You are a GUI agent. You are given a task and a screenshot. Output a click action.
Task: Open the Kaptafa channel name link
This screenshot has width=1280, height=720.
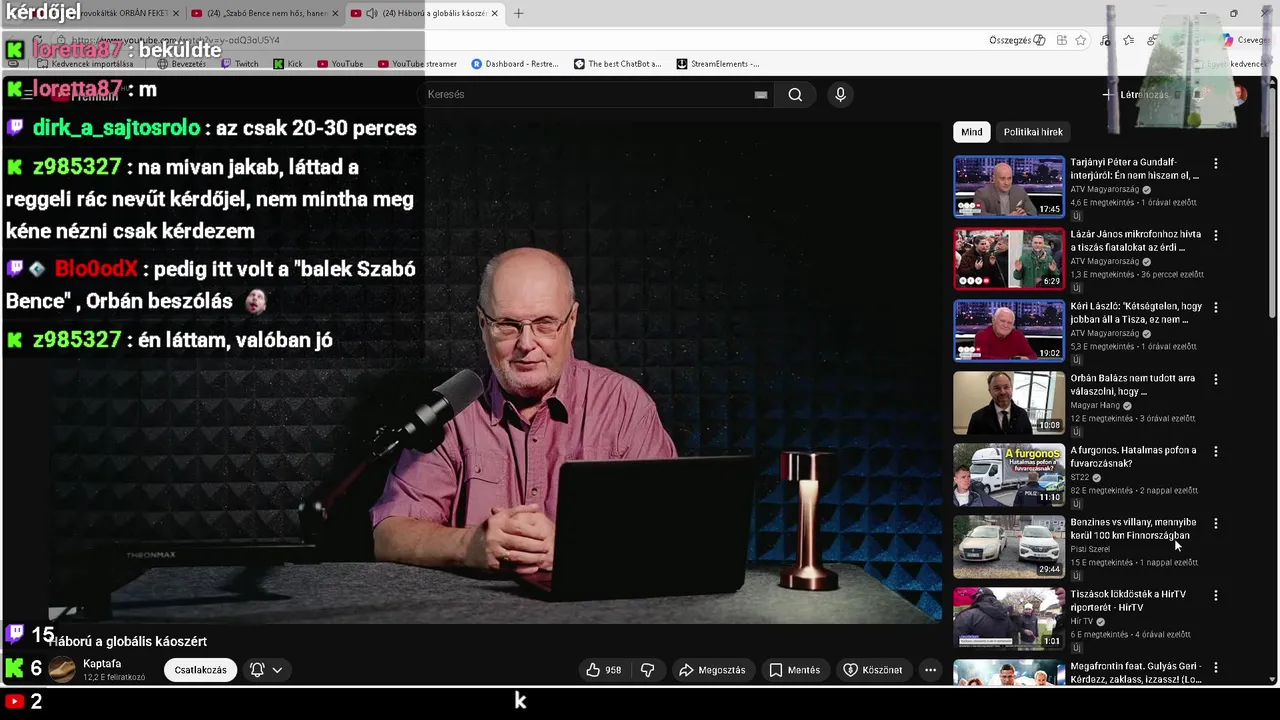click(102, 664)
